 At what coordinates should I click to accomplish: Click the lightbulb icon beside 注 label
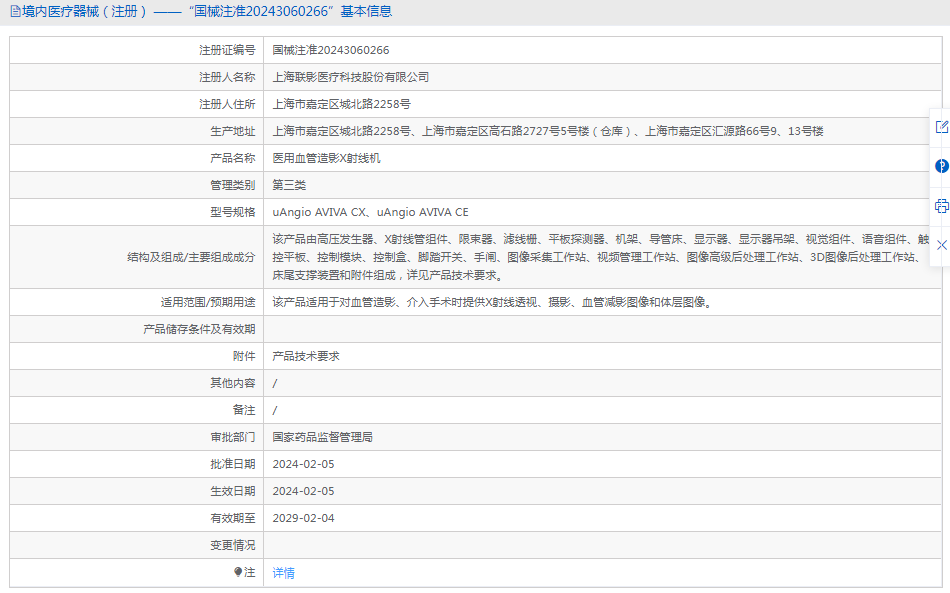point(238,572)
